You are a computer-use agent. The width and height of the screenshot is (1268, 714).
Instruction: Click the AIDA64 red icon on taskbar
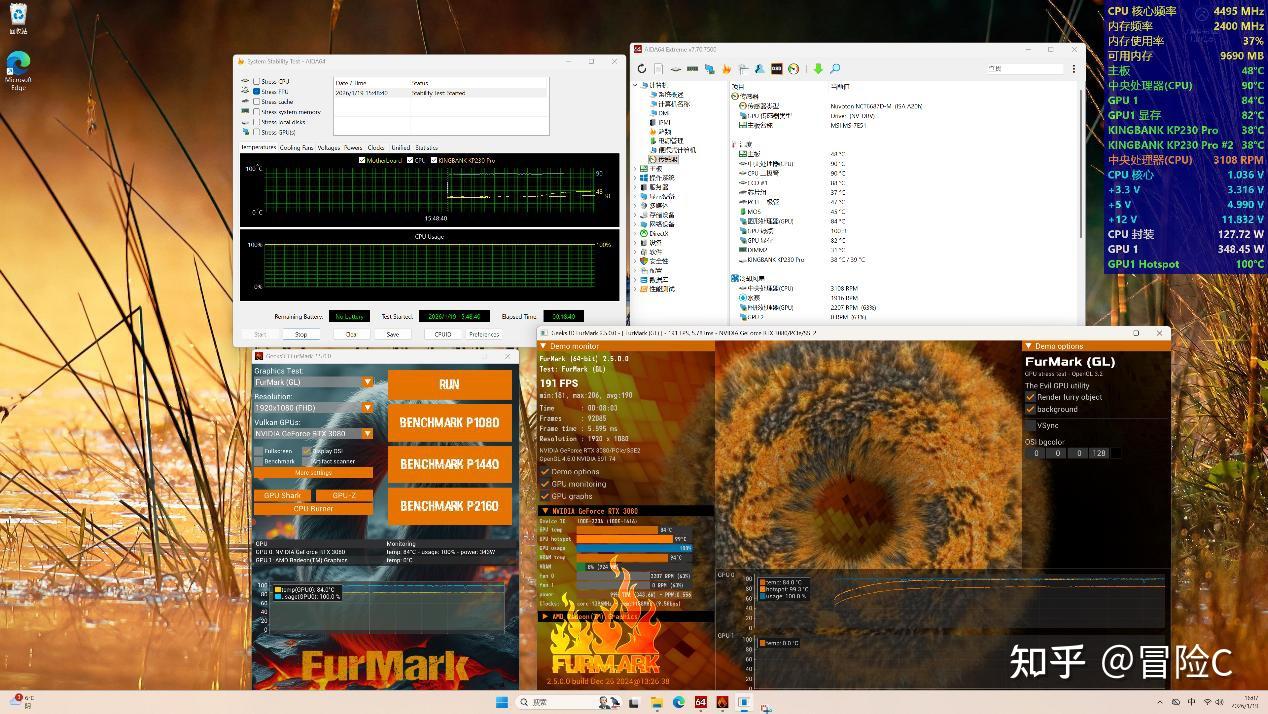pos(700,702)
